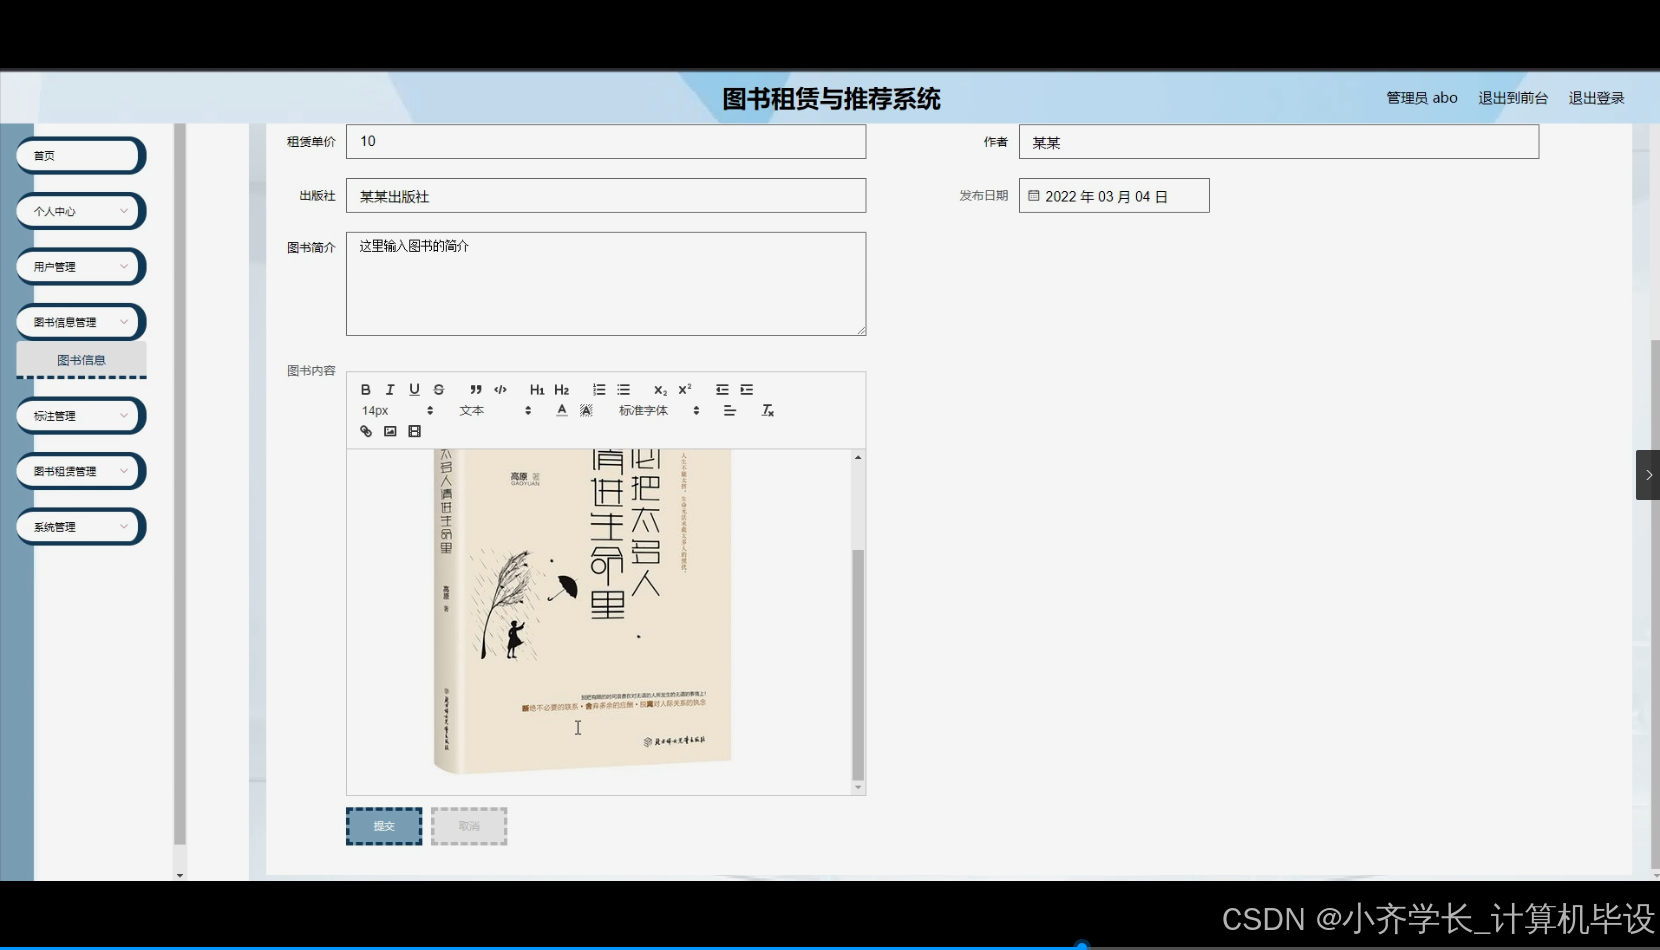This screenshot has width=1660, height=950.
Task: Click the book cover image in editor
Action: pyautogui.click(x=583, y=611)
